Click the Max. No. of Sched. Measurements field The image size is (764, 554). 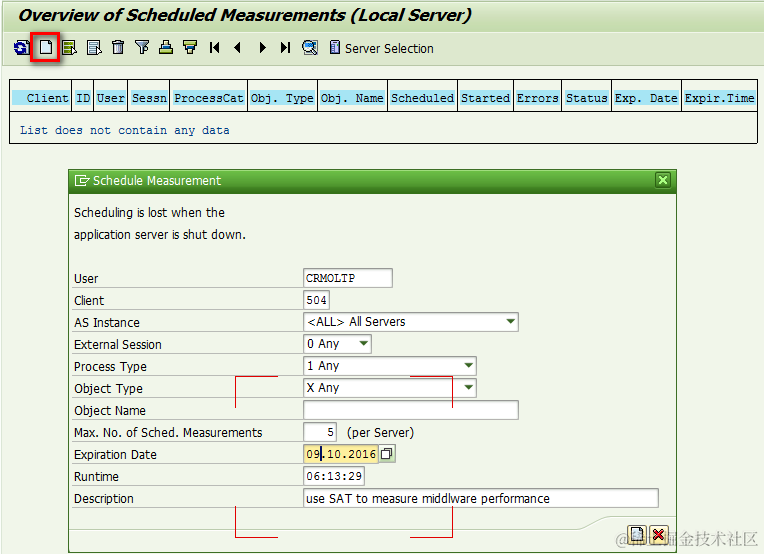tap(320, 432)
